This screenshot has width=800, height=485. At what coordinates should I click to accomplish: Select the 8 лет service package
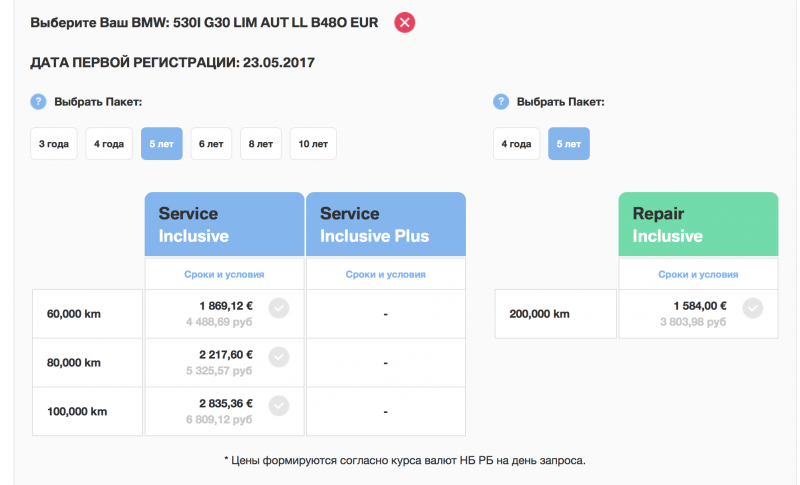point(261,144)
